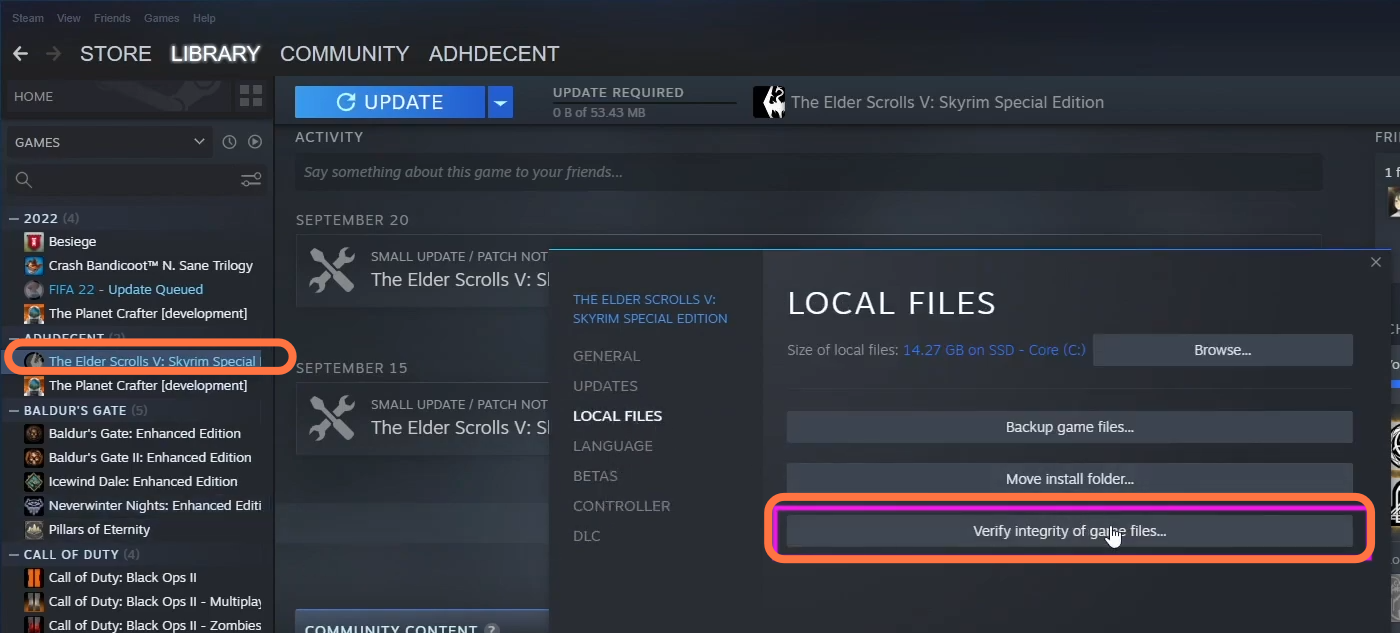Click Call of Duty Black Ops II icon
1400x633 pixels.
(34, 577)
